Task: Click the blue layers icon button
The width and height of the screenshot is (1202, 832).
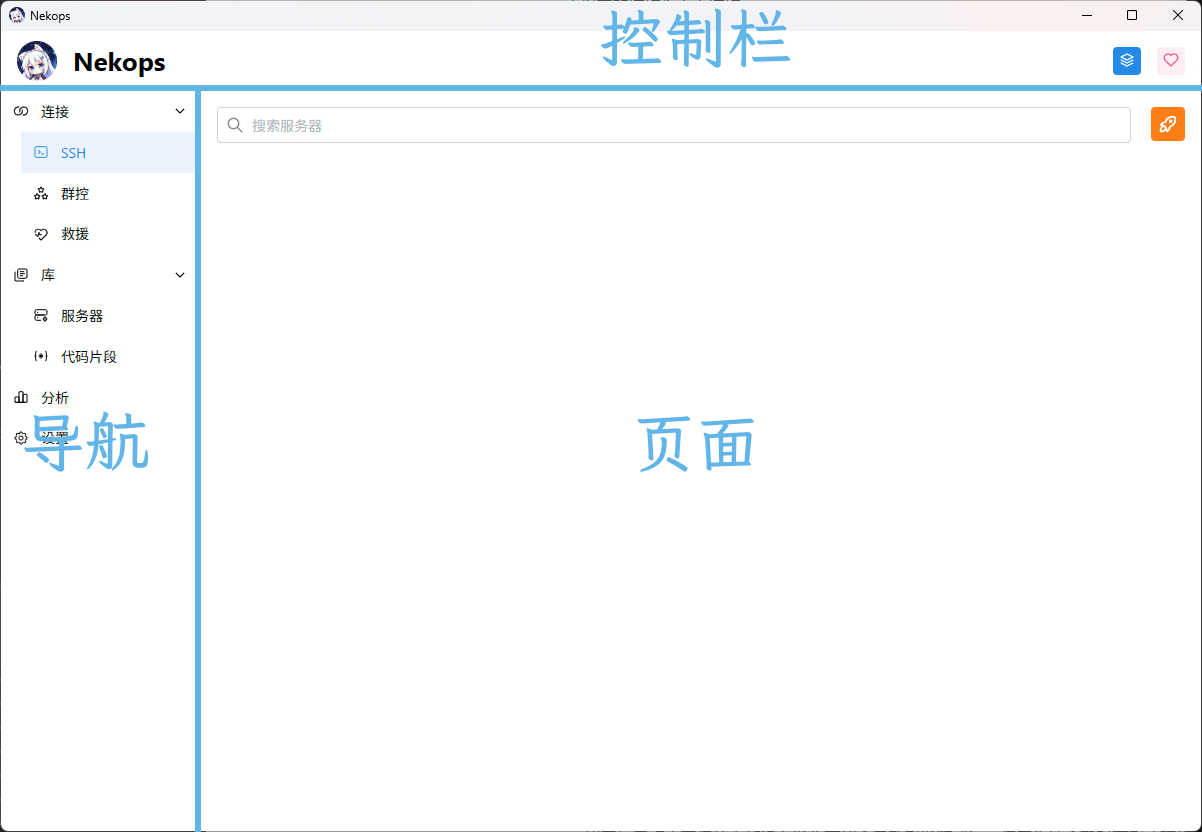Action: coord(1127,61)
